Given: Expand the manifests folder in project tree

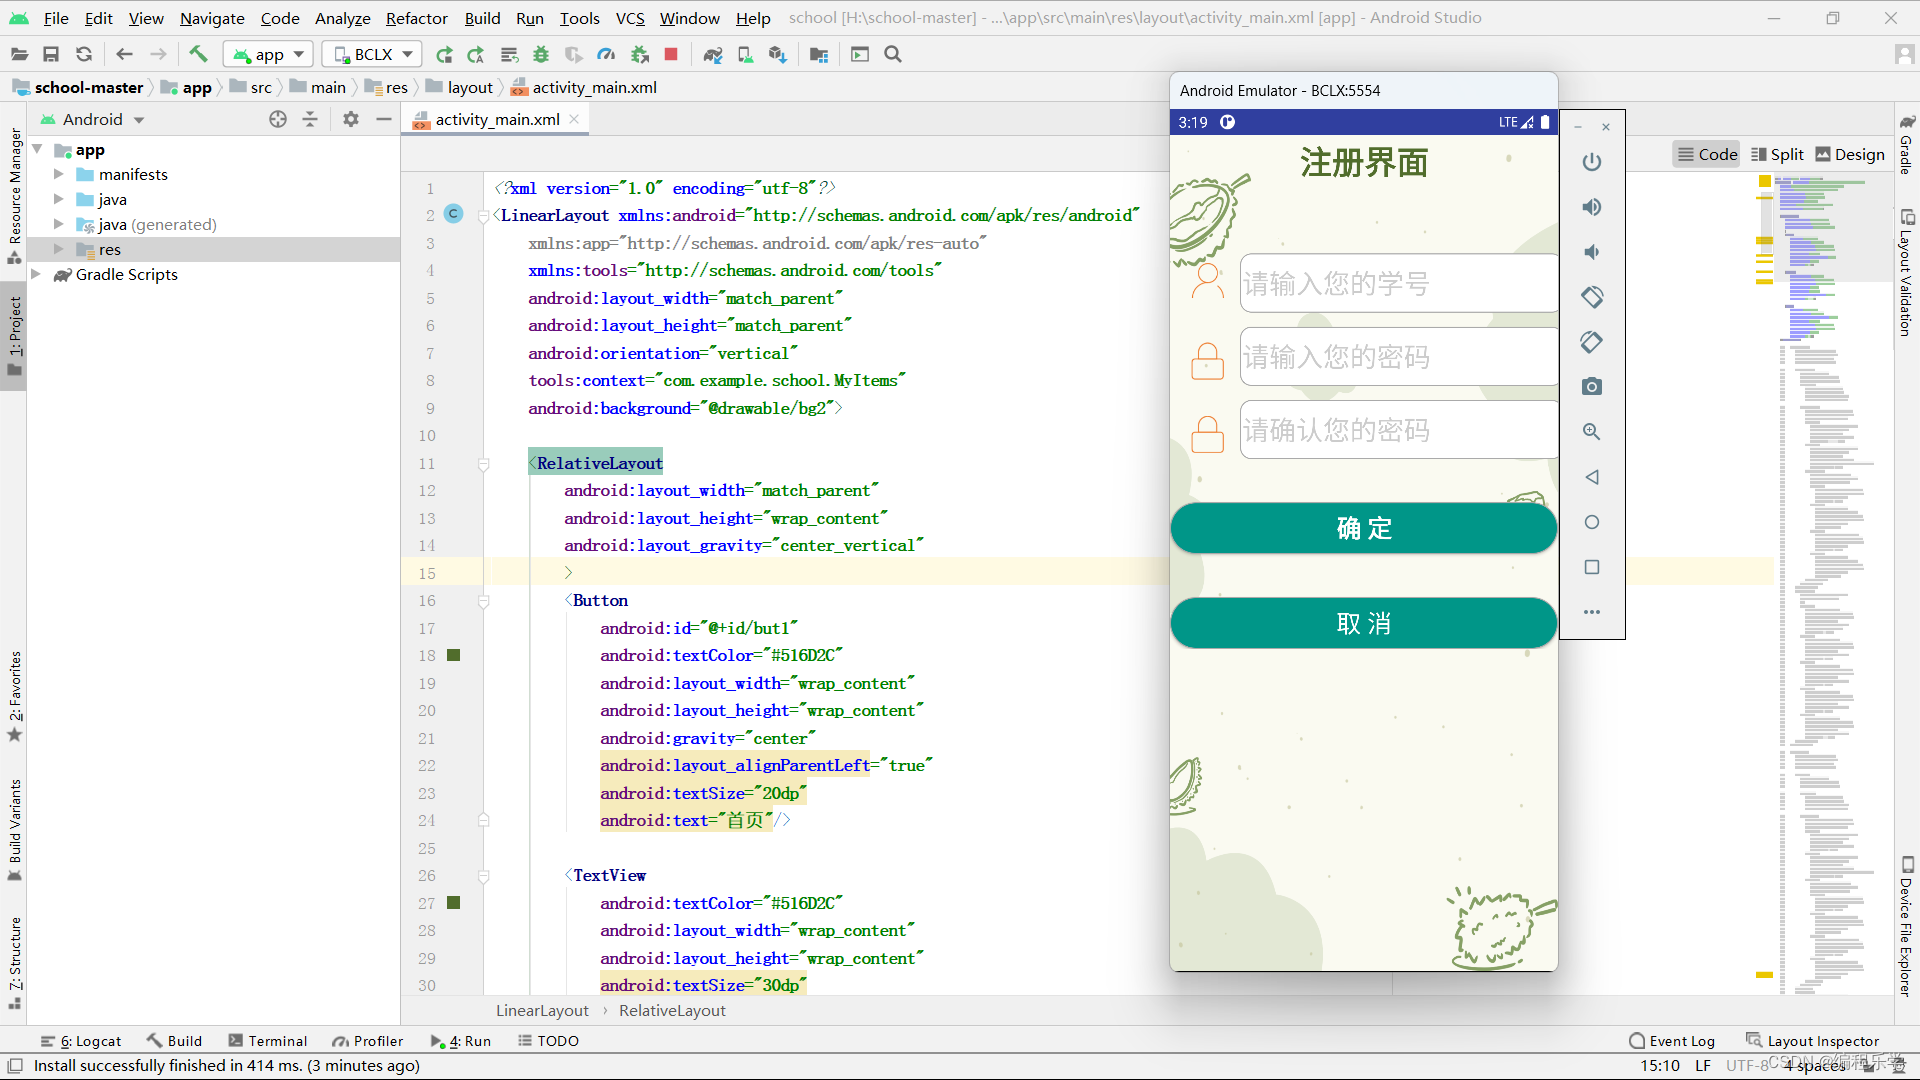Looking at the screenshot, I should point(59,174).
